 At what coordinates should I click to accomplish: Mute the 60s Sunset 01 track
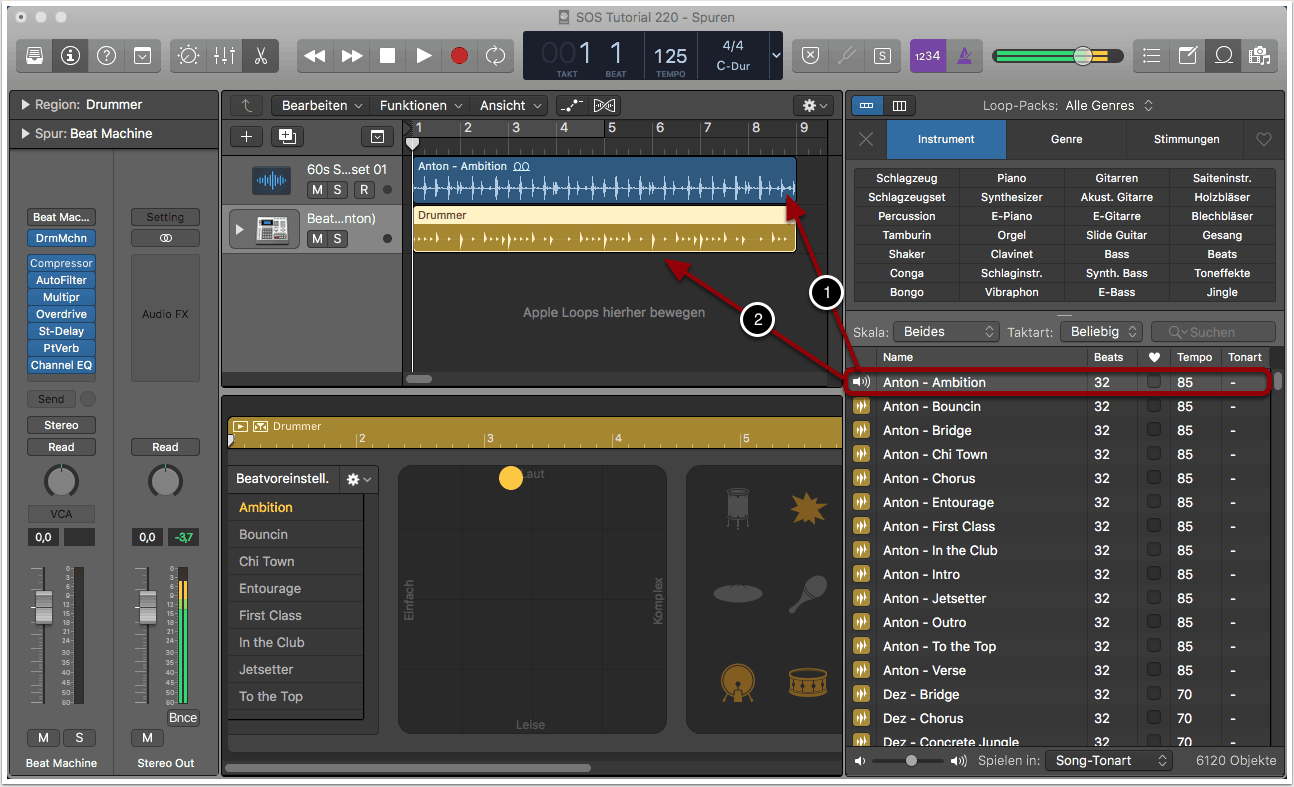click(x=317, y=190)
